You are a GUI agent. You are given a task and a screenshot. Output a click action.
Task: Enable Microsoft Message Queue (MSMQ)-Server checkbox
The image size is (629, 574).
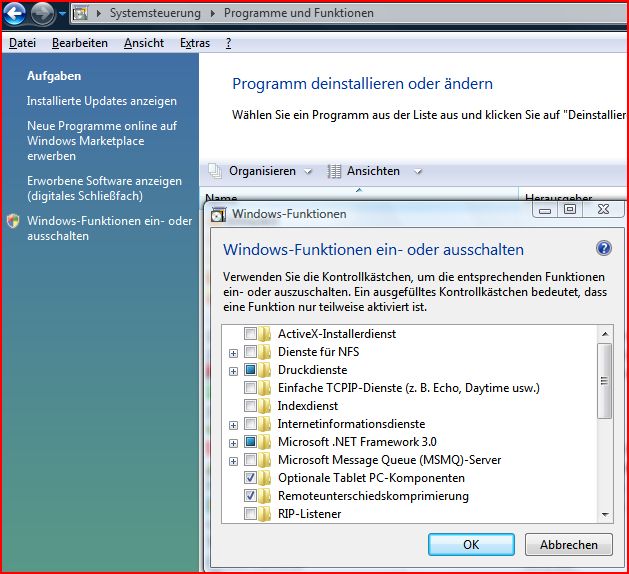pyautogui.click(x=250, y=460)
